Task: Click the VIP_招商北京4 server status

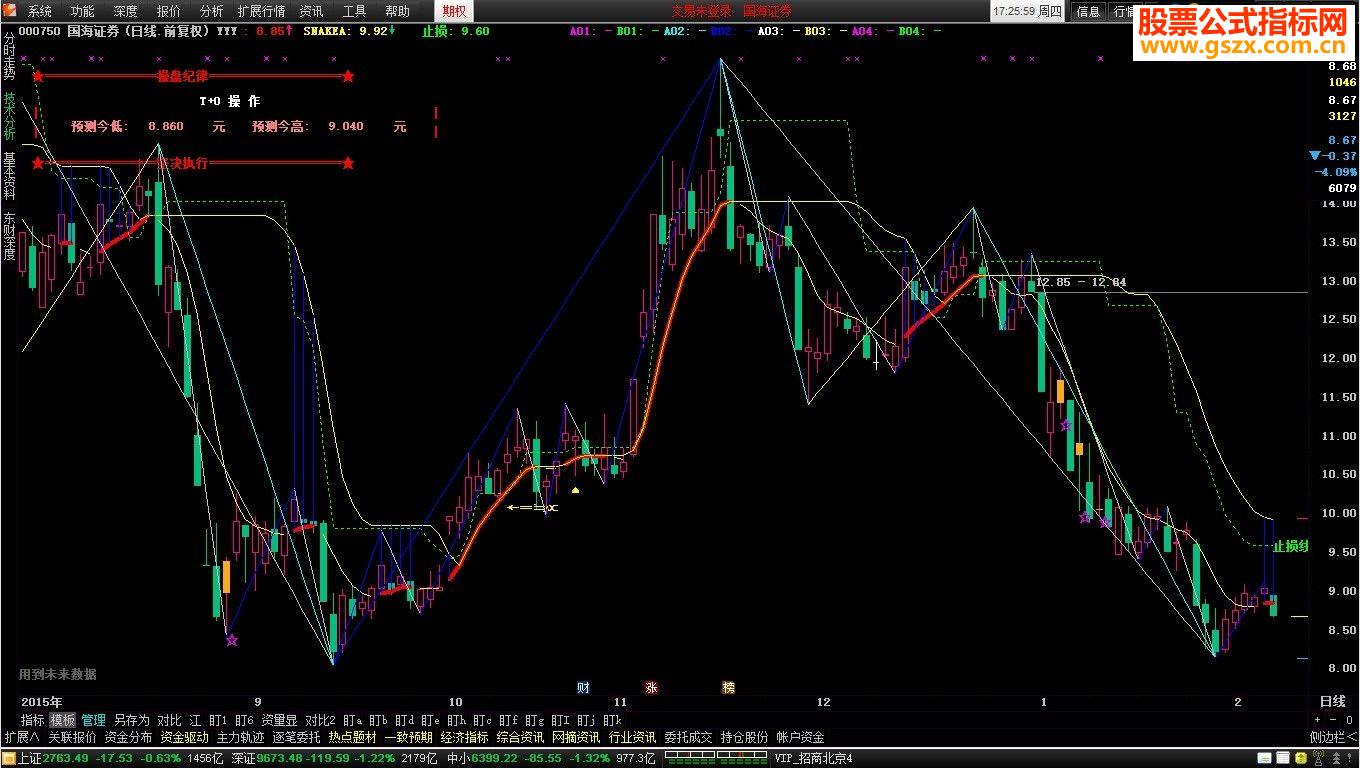Action: (x=813, y=759)
